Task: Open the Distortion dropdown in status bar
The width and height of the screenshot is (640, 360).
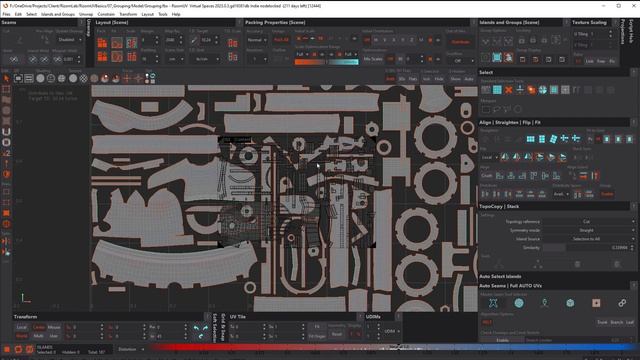Action: (x=131, y=349)
